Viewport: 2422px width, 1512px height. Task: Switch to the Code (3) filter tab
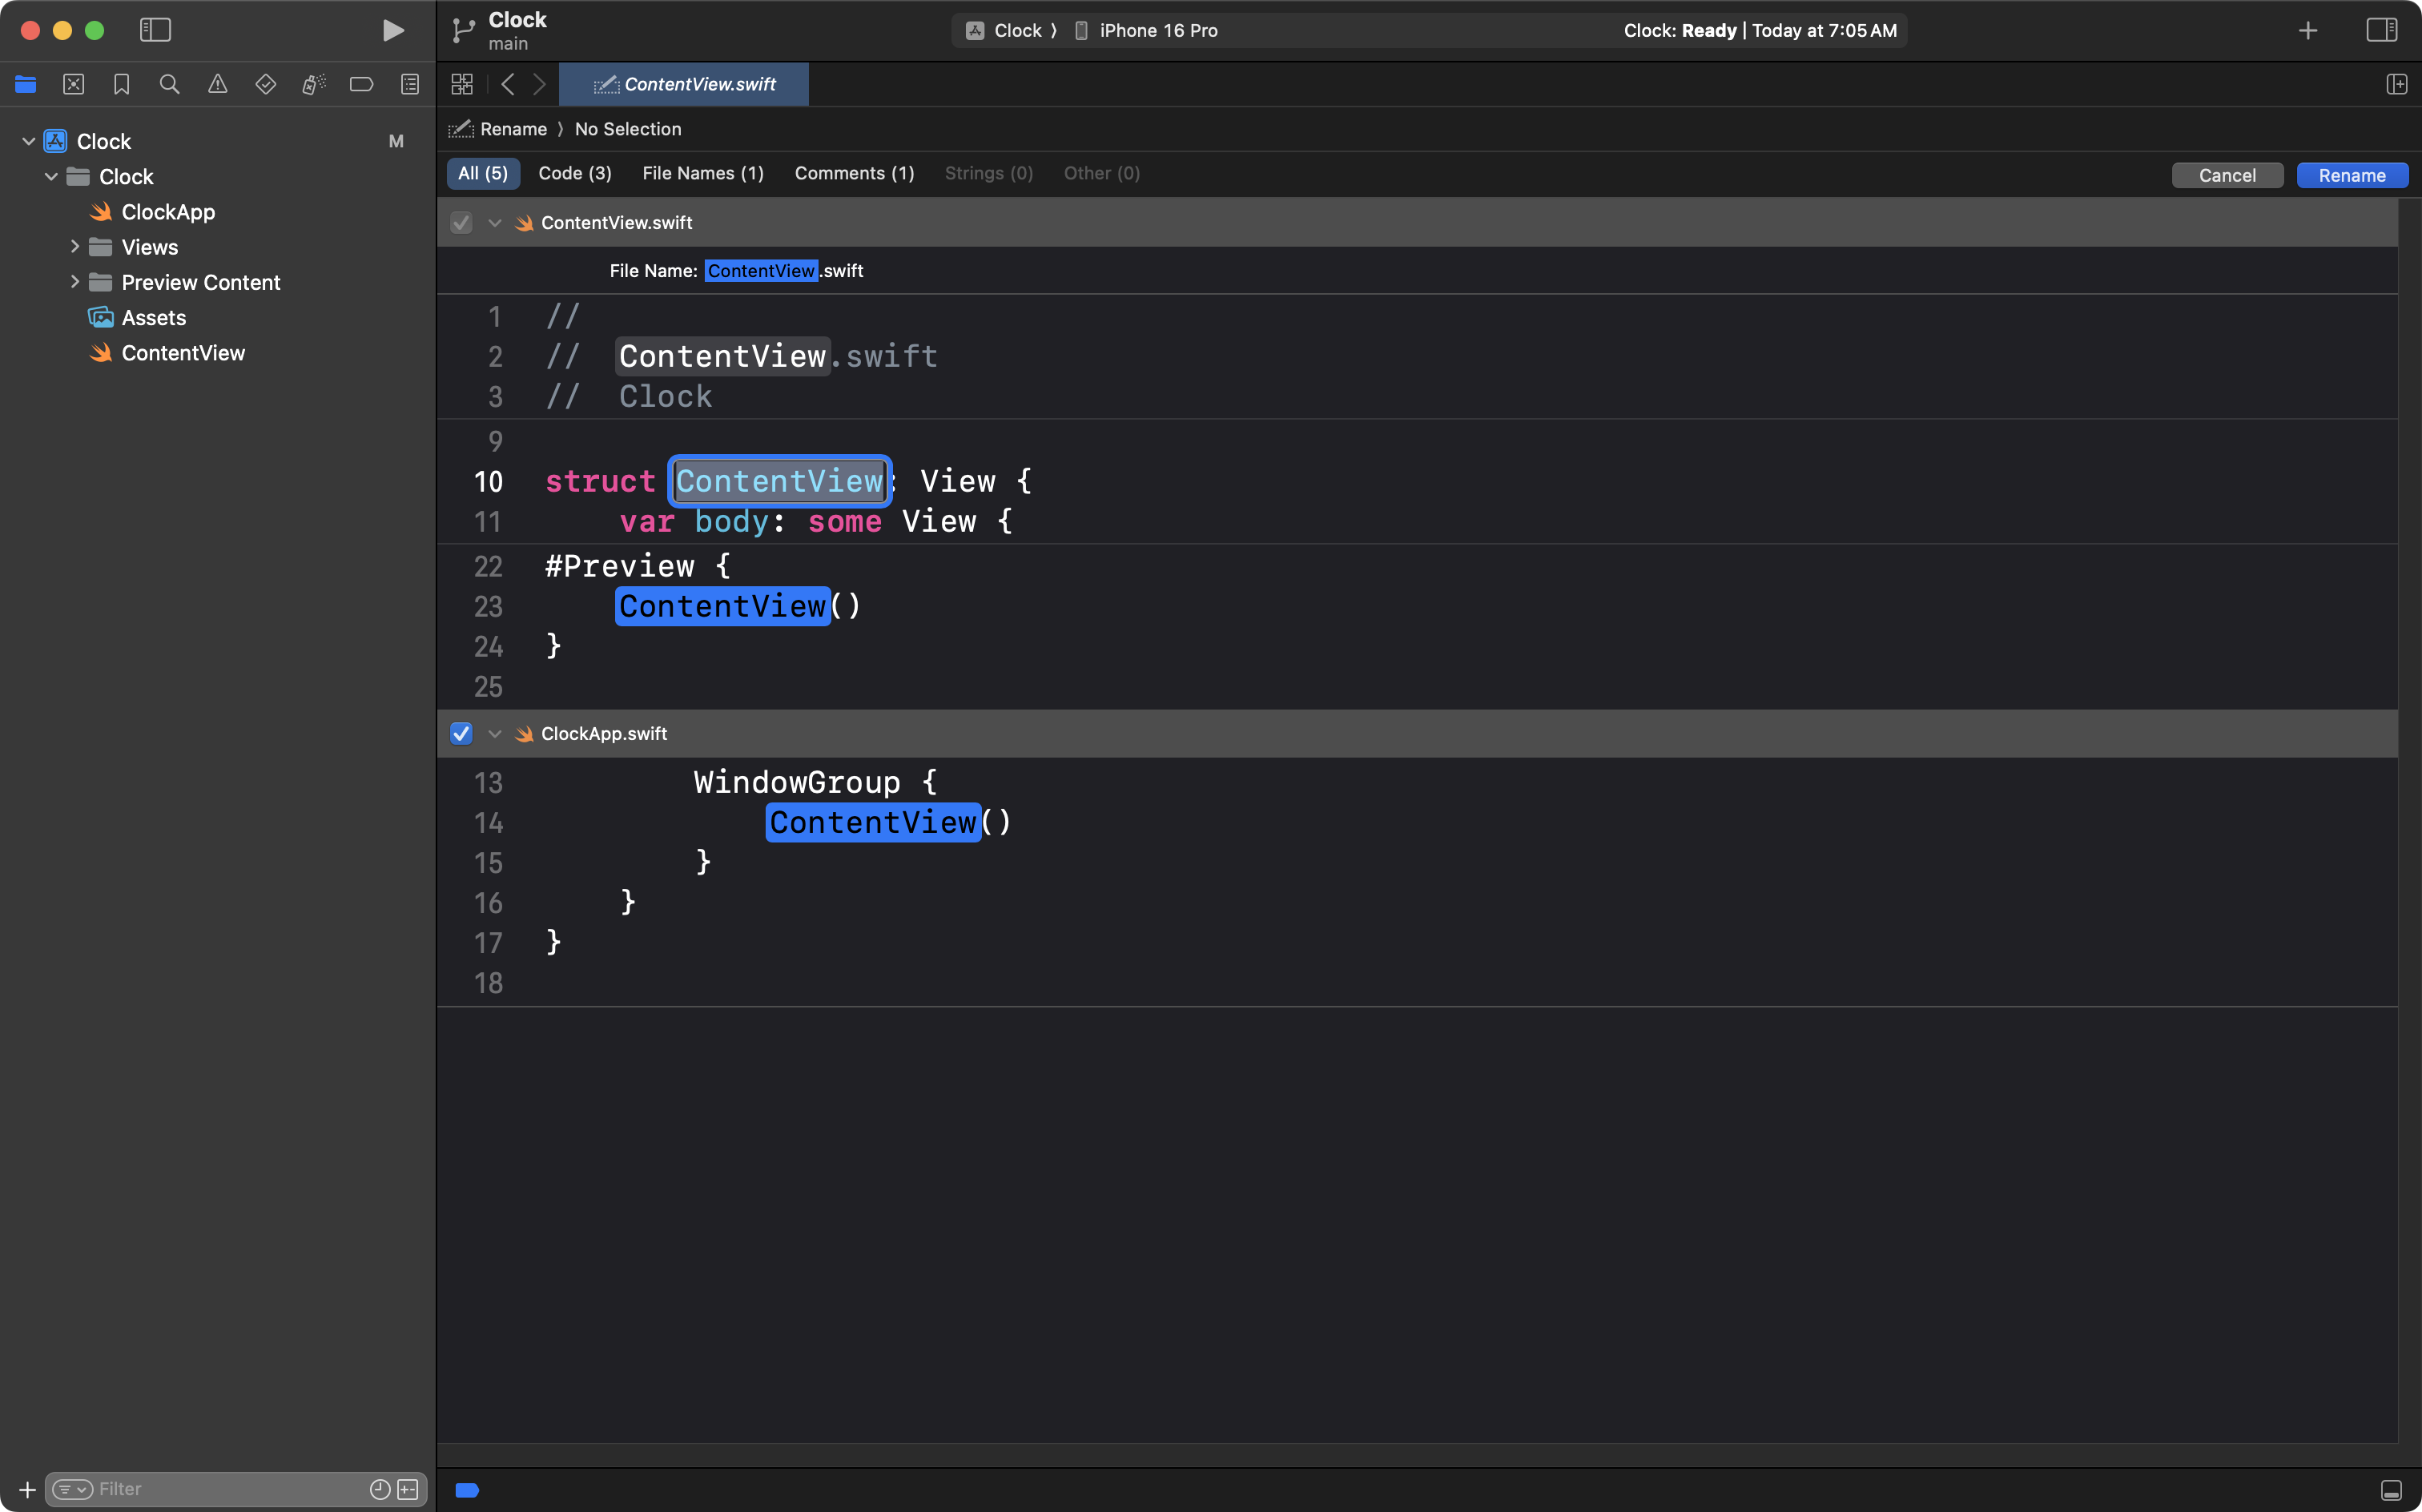pyautogui.click(x=574, y=173)
